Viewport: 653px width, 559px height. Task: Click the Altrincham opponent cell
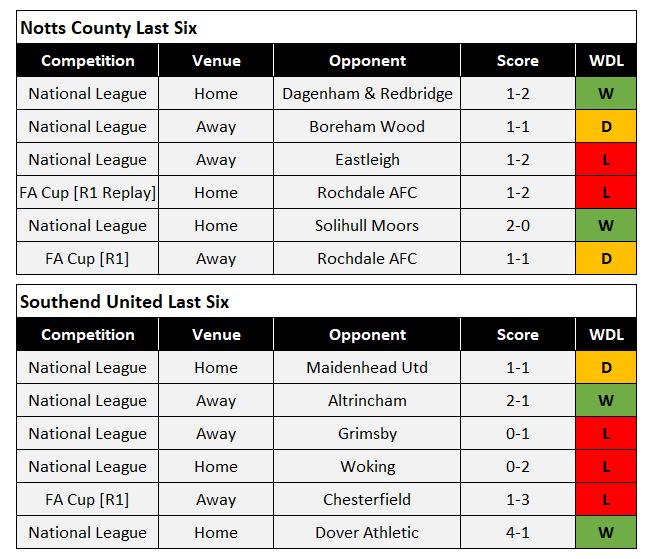(367, 401)
